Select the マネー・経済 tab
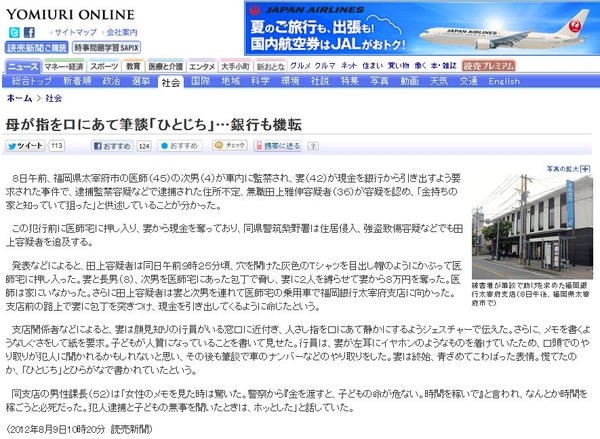 pos(64,67)
